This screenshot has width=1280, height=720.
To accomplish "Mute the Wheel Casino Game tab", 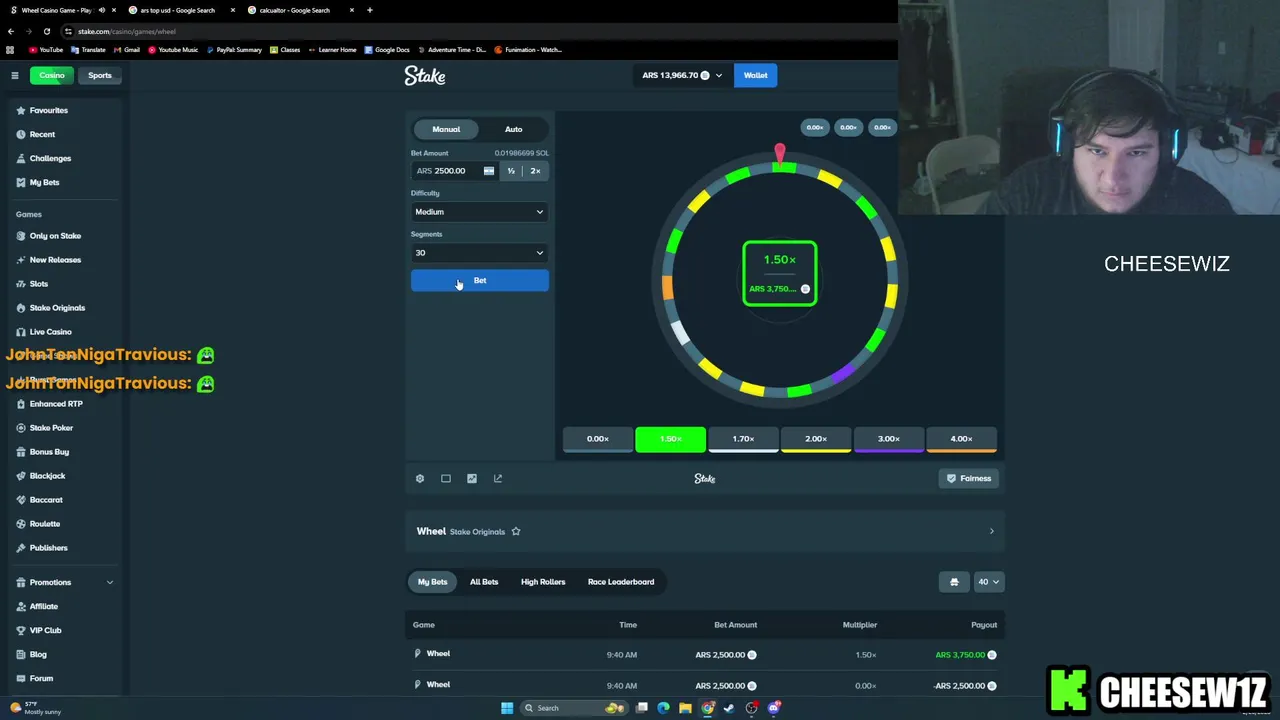I will click(x=101, y=10).
